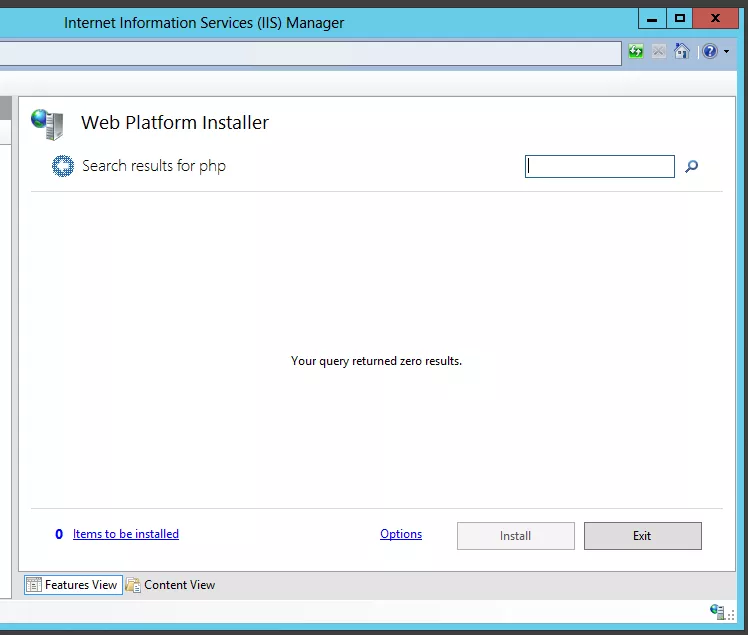This screenshot has height=635, width=748.
Task: Click the Web Platform Installer globe icon
Action: (x=47, y=124)
